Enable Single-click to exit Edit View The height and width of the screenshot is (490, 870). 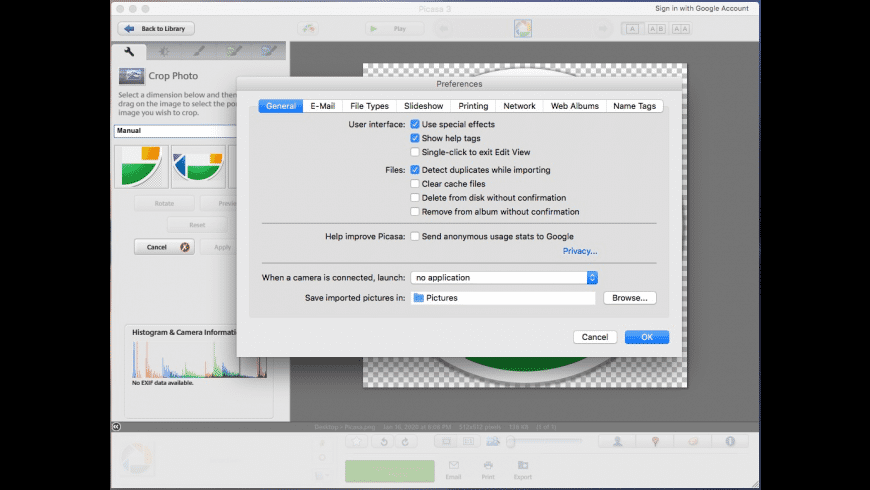point(414,152)
